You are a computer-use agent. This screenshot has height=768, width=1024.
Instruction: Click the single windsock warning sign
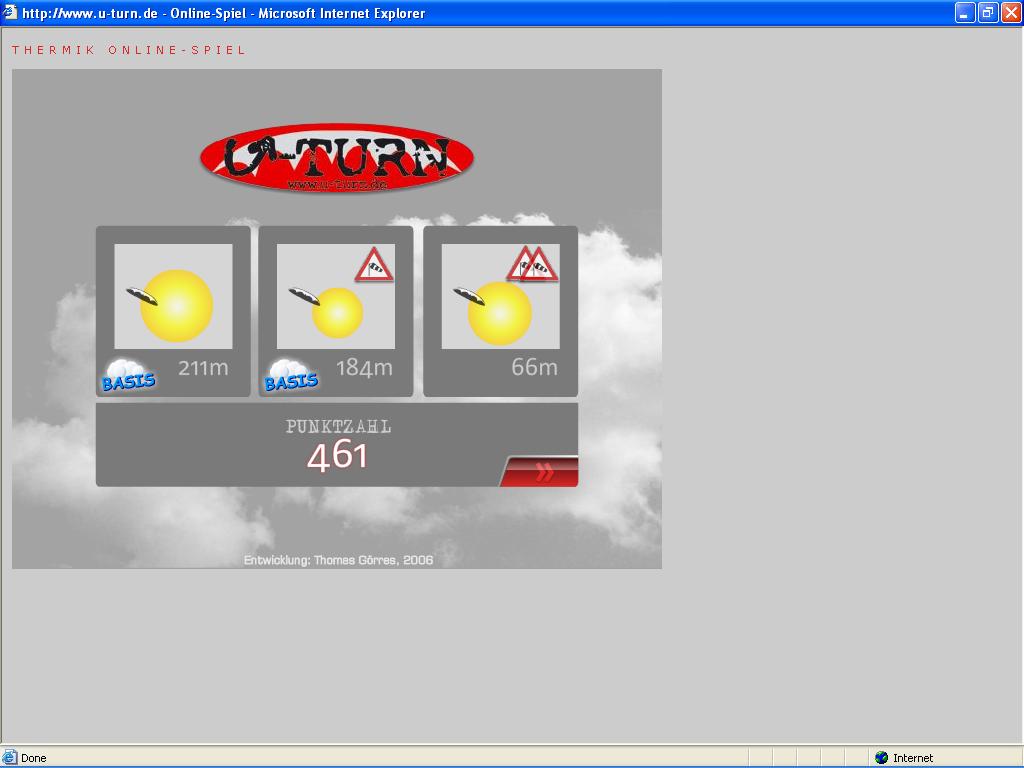(374, 264)
